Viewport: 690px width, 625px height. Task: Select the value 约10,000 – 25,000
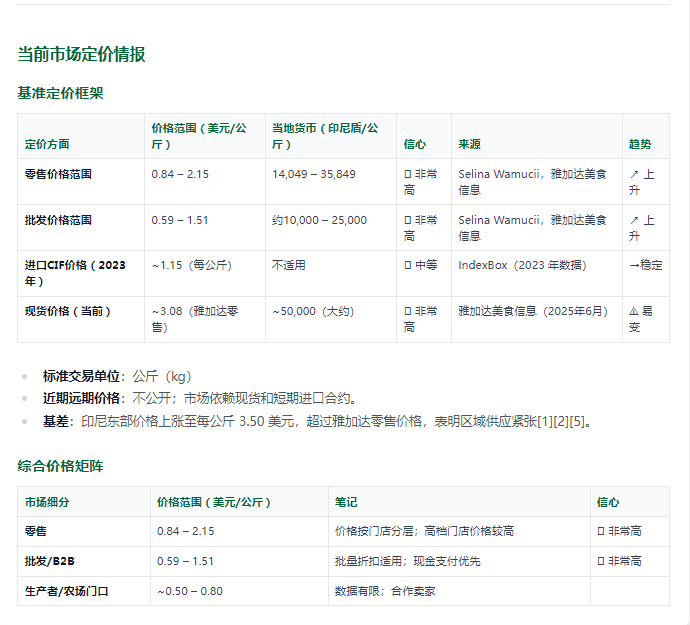pyautogui.click(x=319, y=220)
